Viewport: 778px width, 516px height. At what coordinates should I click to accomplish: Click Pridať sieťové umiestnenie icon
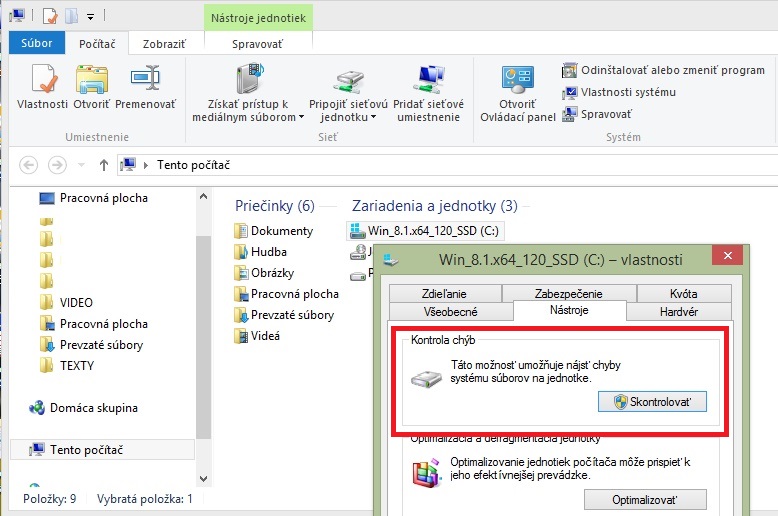(429, 93)
